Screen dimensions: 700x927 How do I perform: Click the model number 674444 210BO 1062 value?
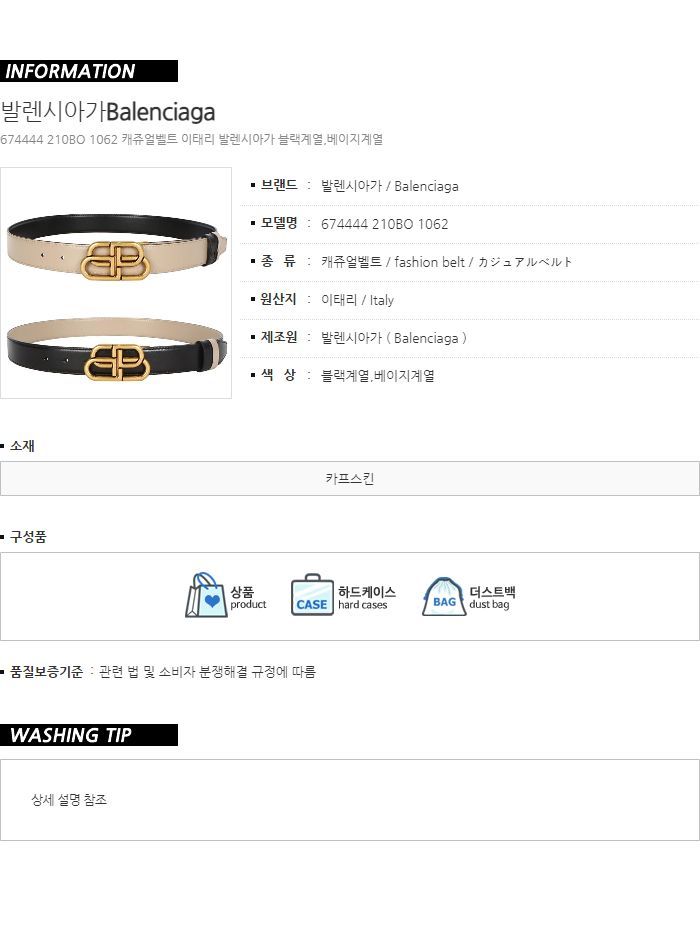pos(384,224)
